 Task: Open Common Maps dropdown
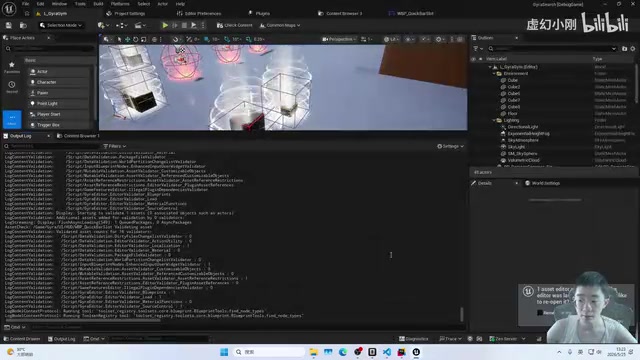[x=280, y=25]
